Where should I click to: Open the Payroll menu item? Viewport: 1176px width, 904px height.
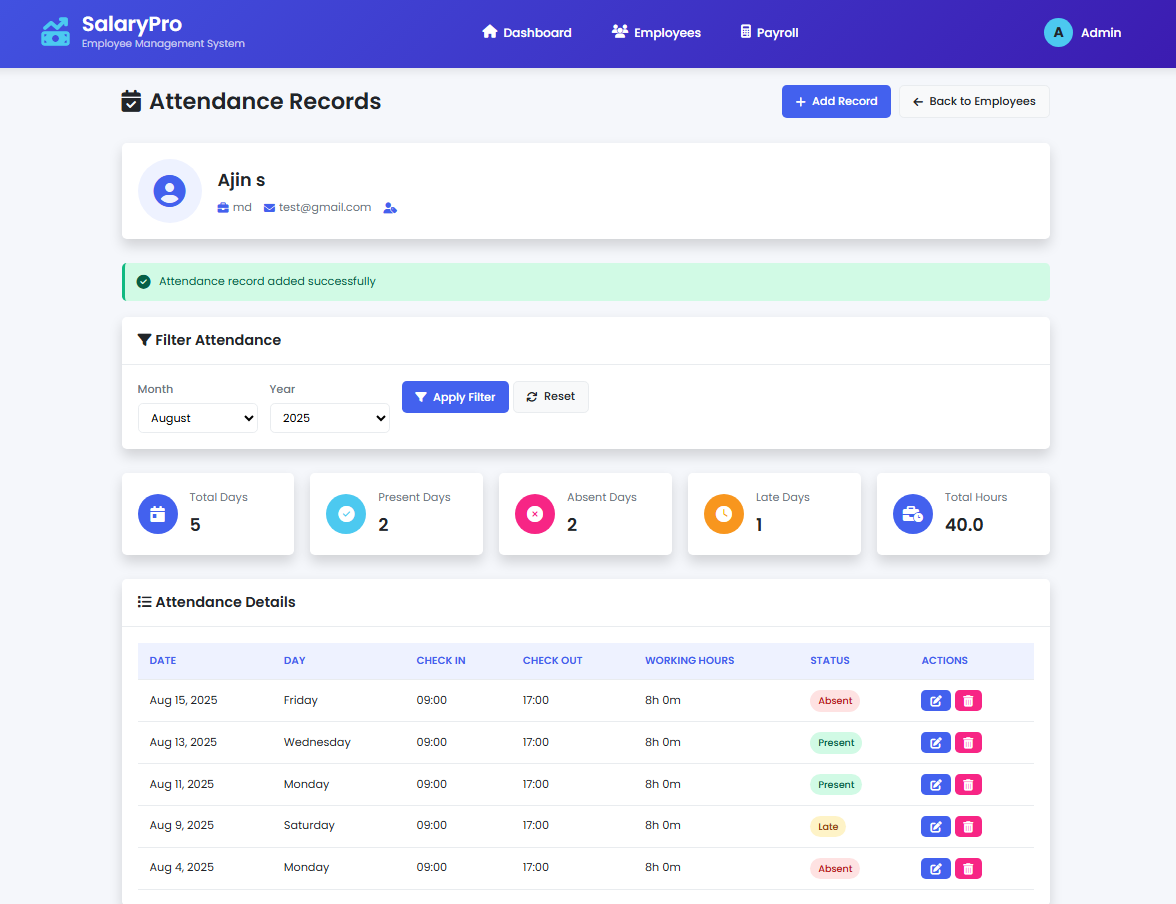coord(769,33)
